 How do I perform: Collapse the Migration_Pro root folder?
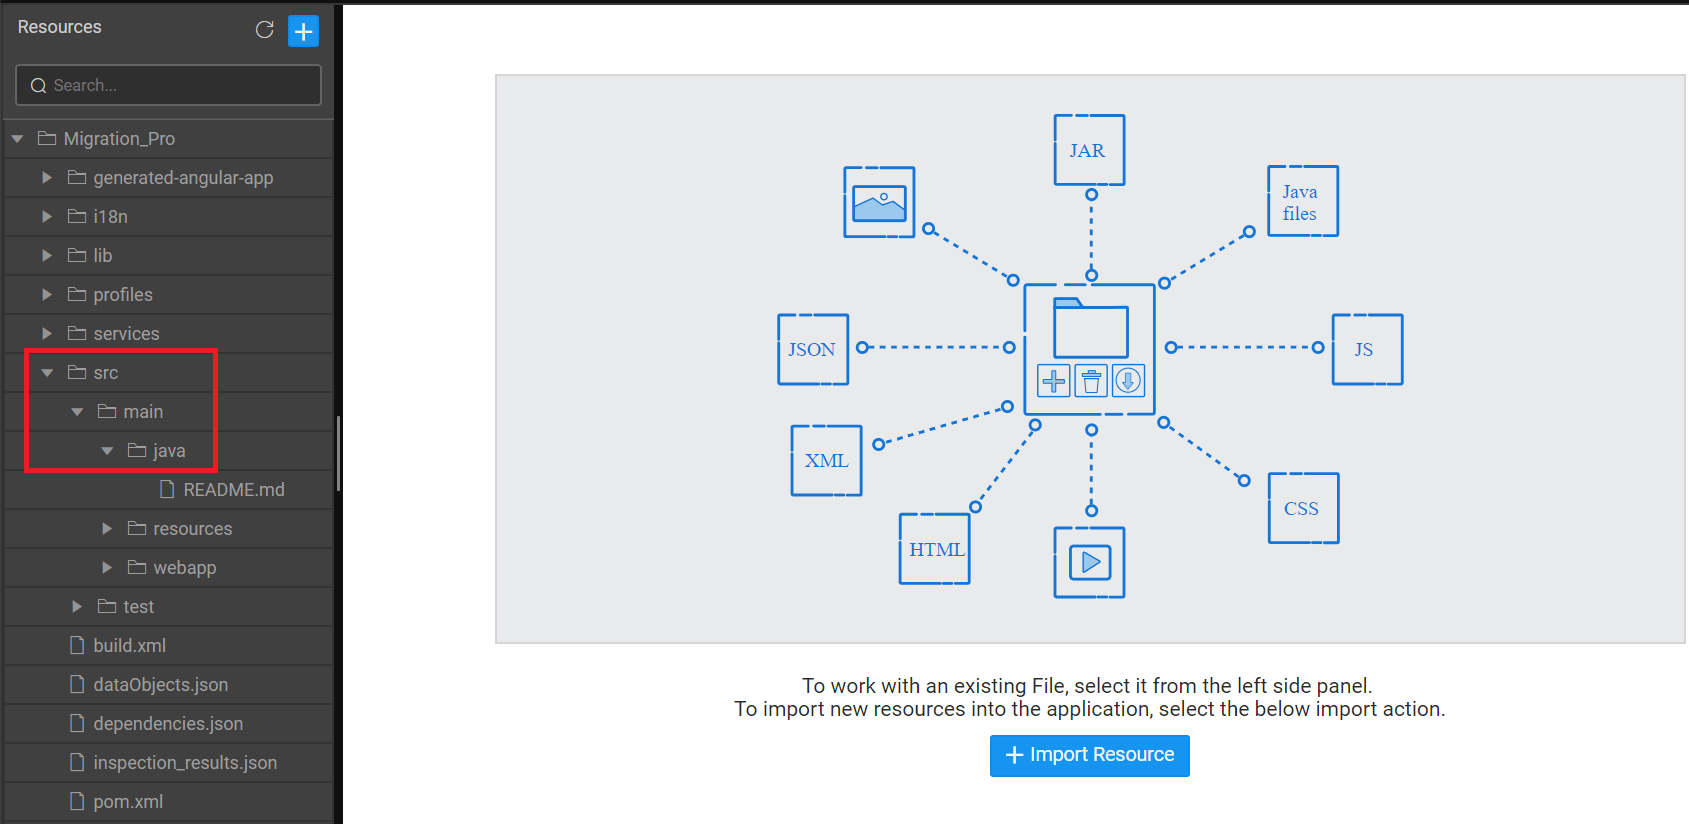pos(18,139)
